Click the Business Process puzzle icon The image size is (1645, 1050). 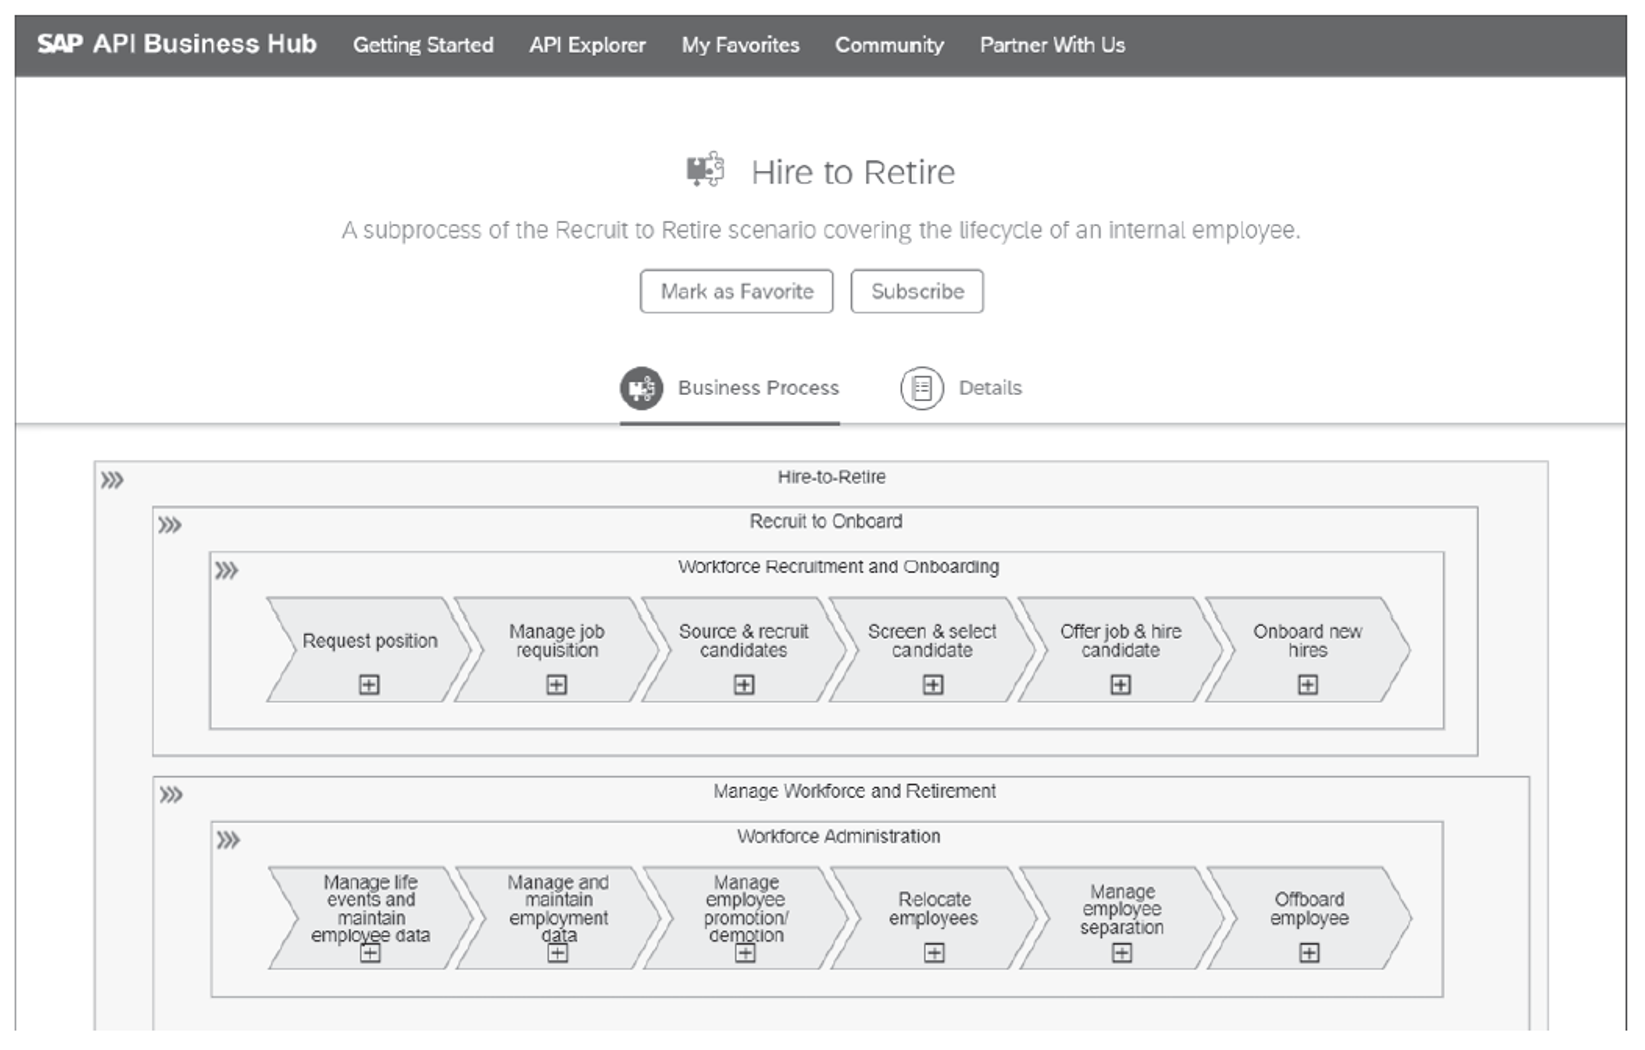(641, 388)
